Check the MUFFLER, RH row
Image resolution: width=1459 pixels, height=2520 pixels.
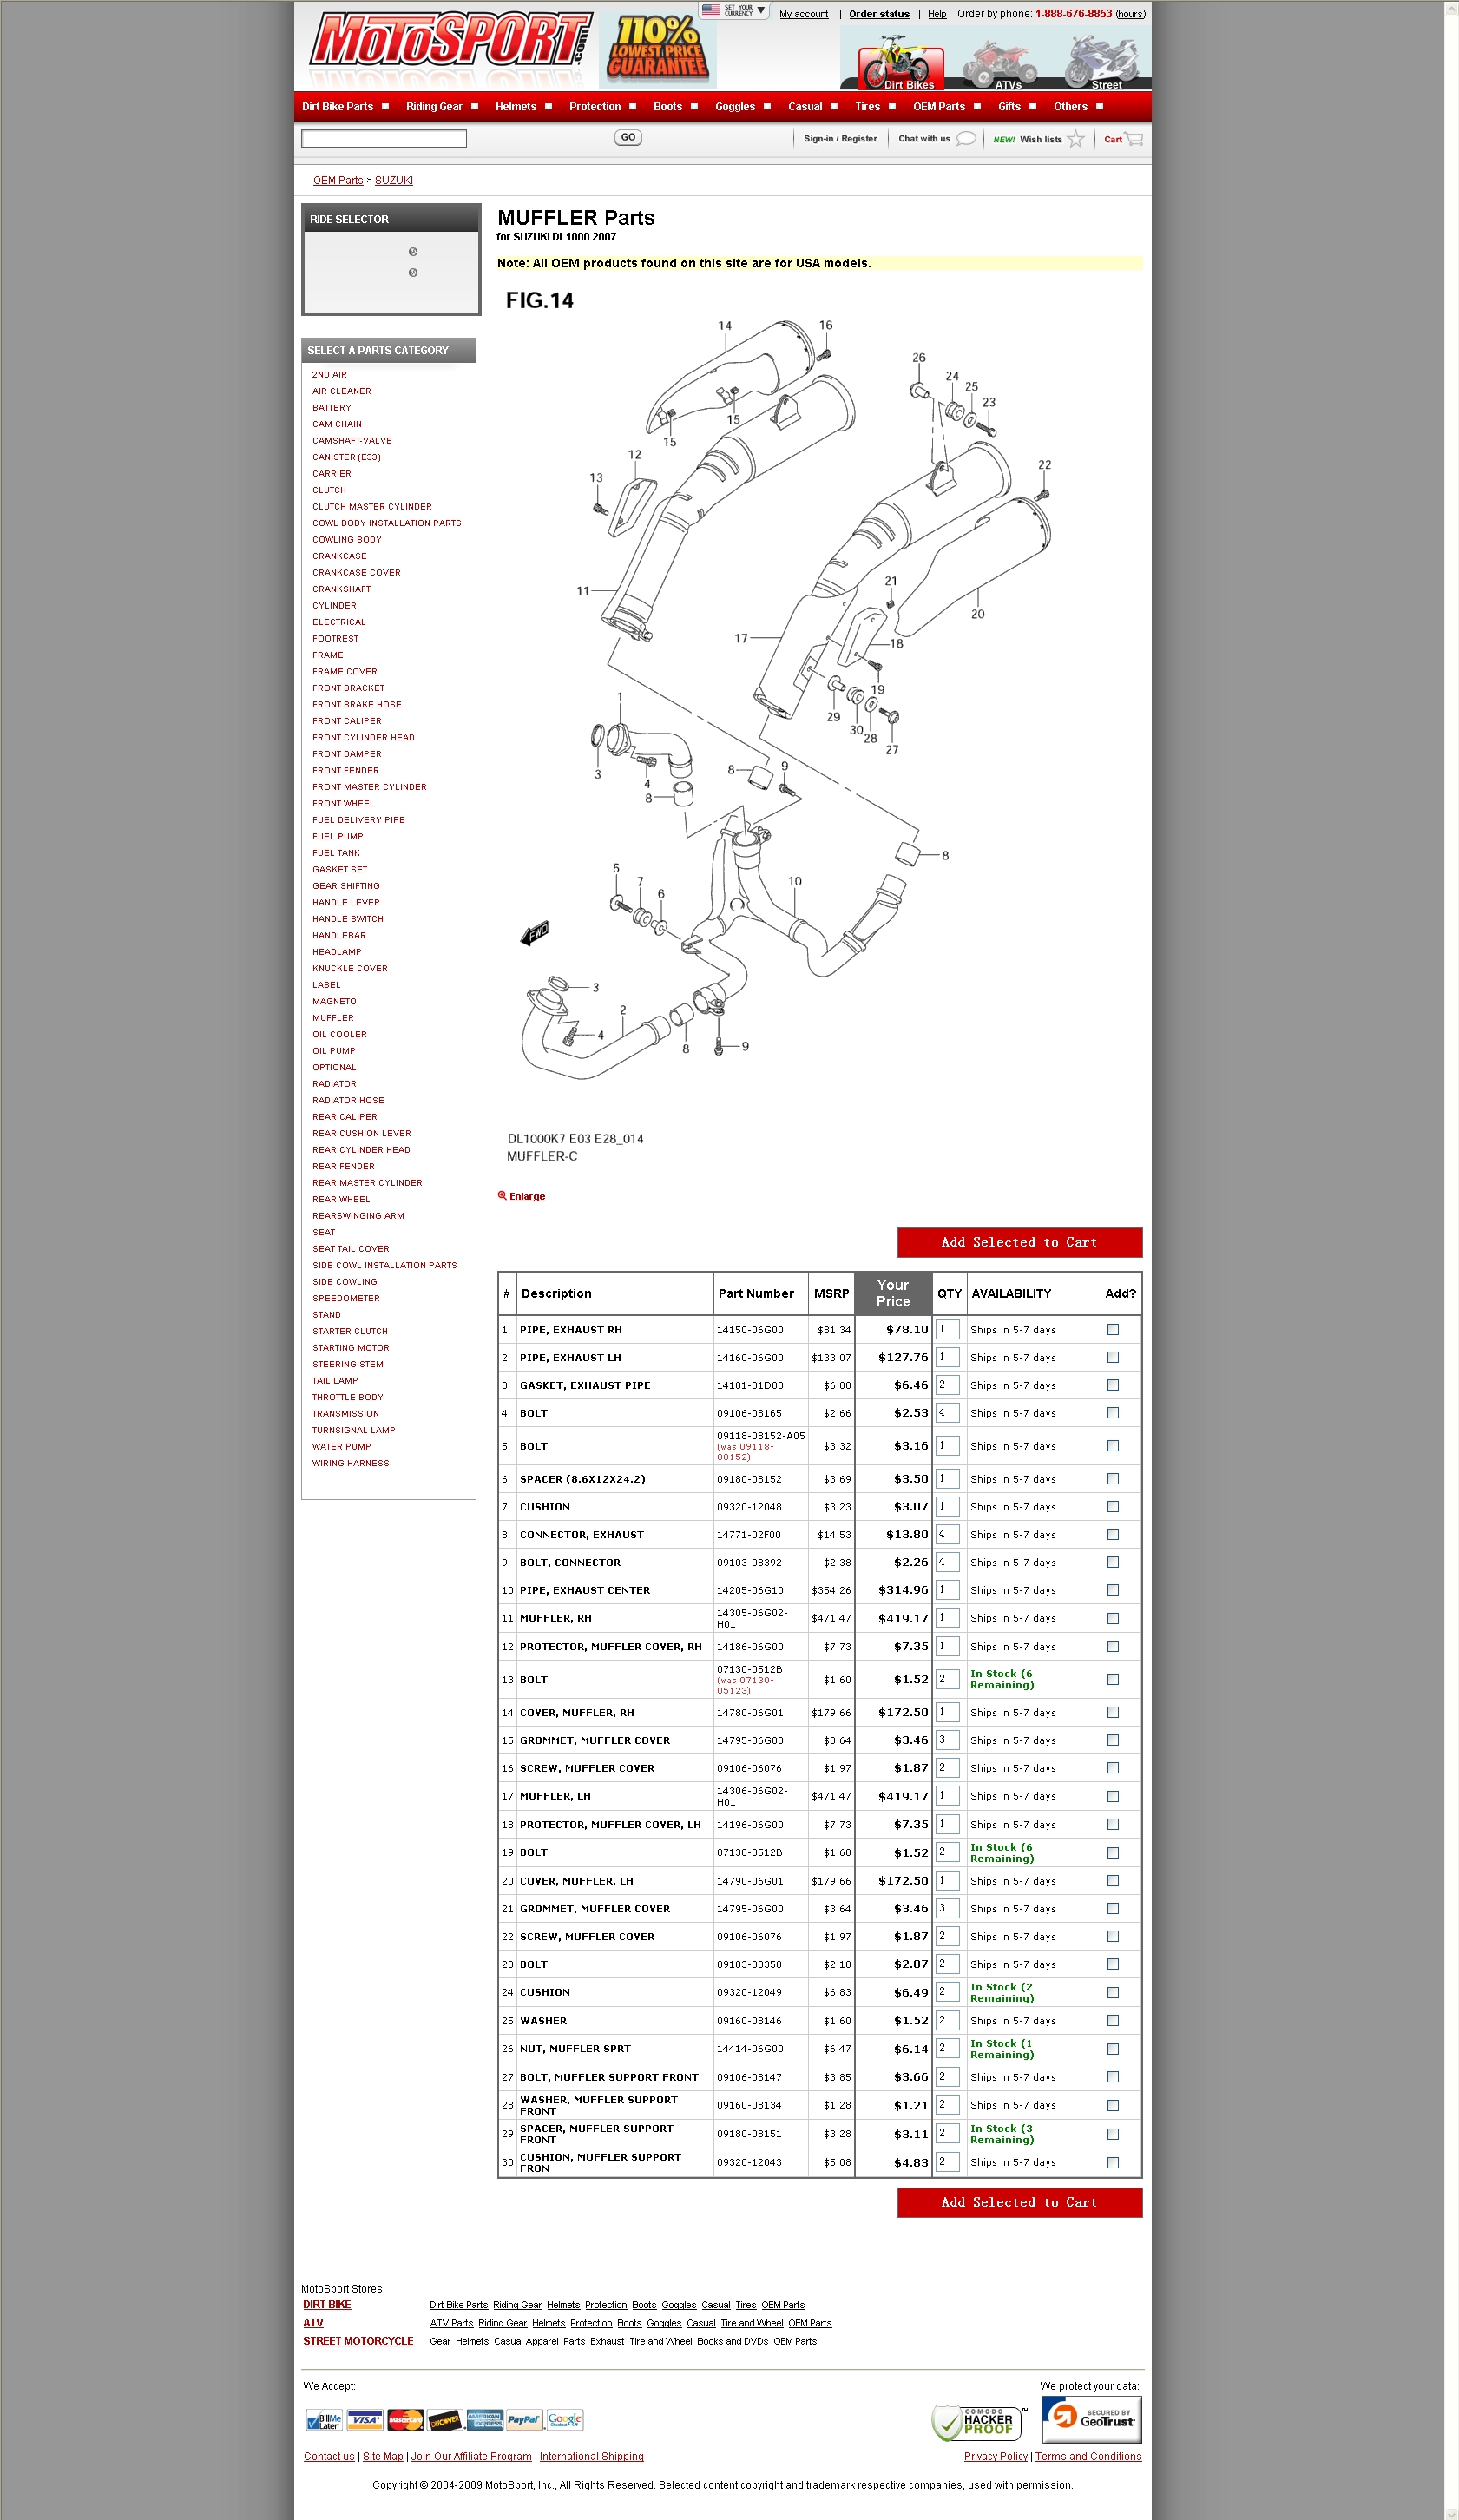pos(1113,1618)
